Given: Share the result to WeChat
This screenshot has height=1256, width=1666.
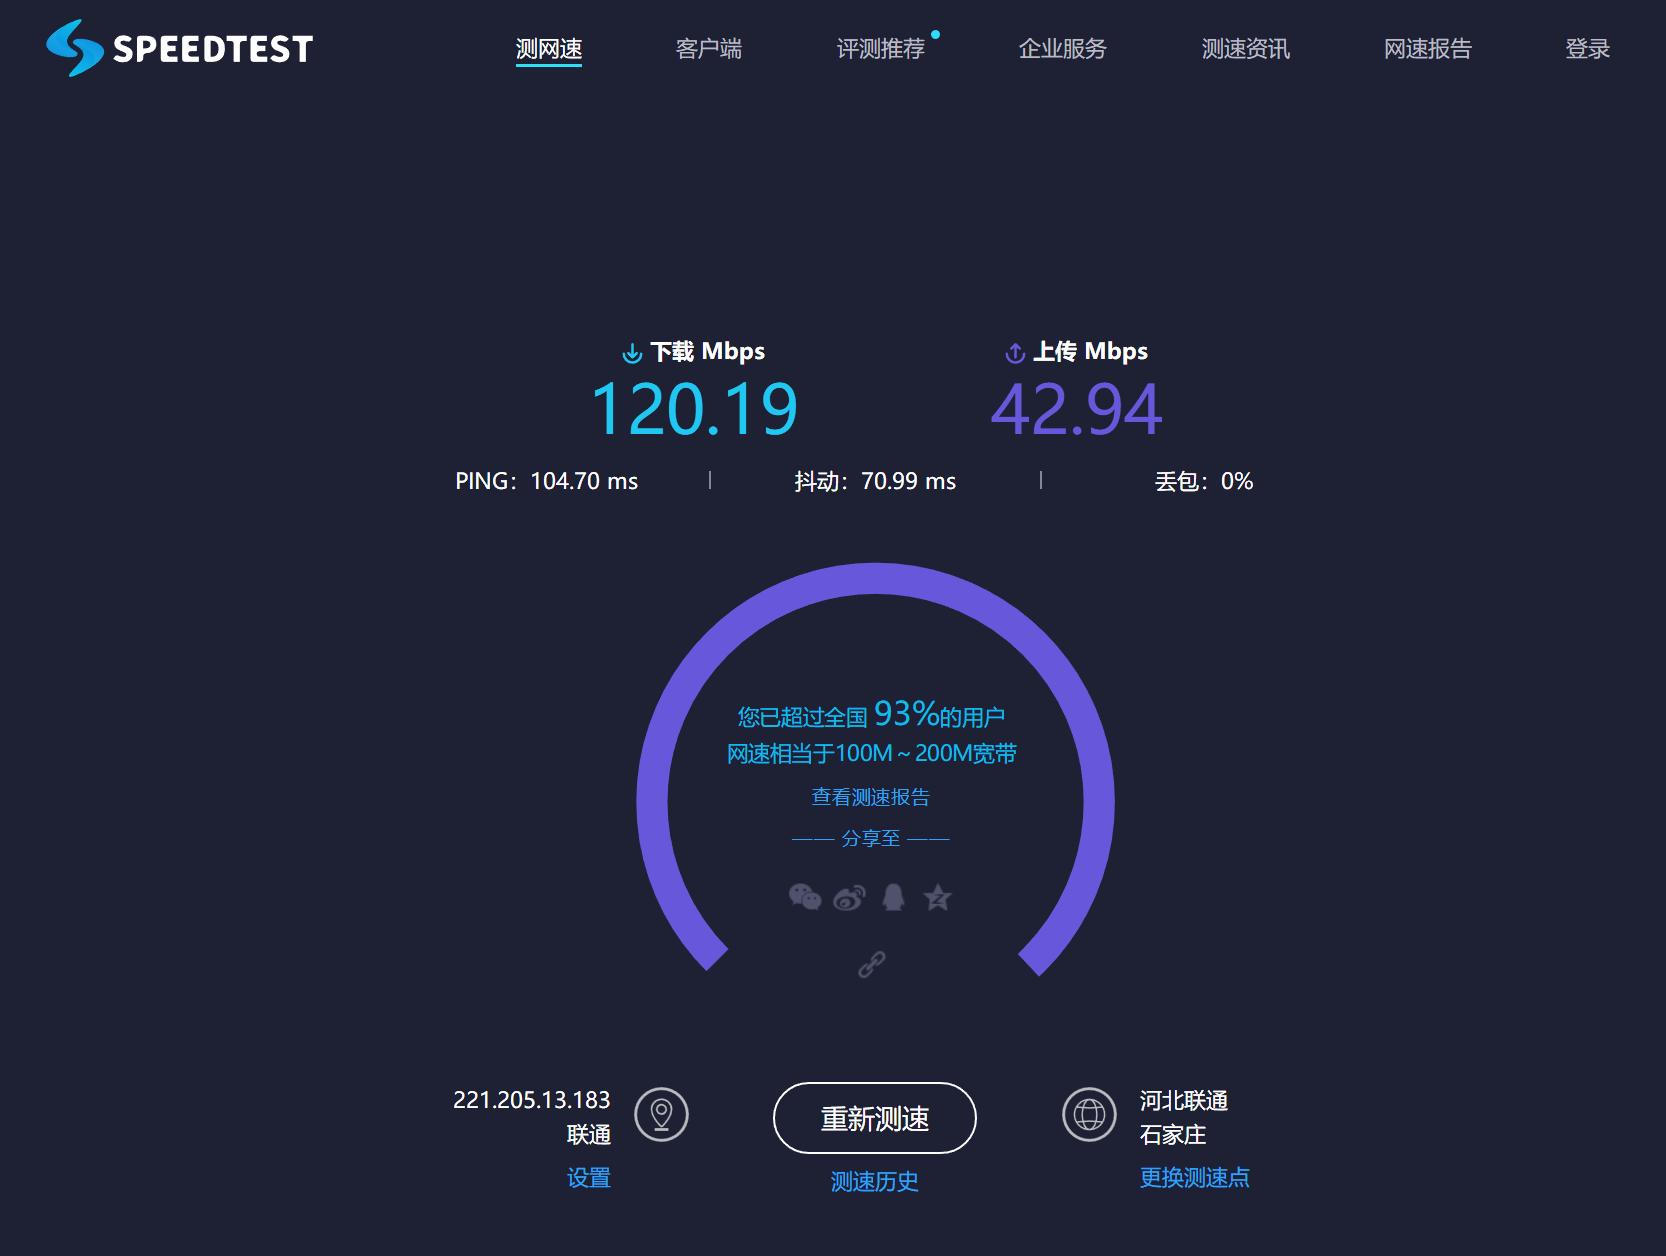Looking at the screenshot, I should click(806, 898).
